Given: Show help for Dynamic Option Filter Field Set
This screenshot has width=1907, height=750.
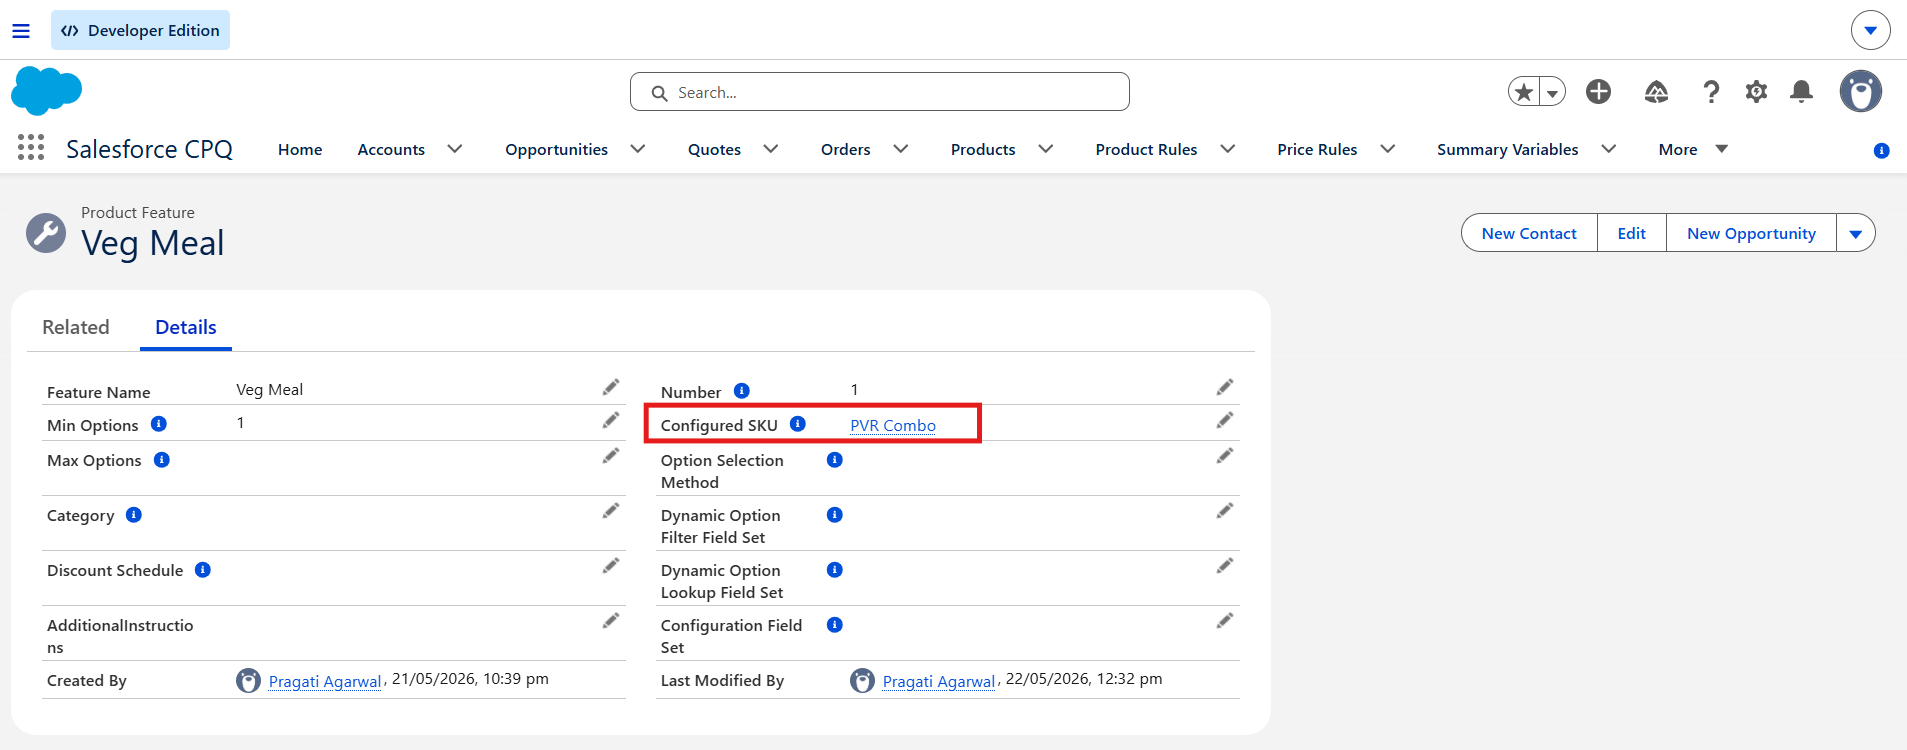Looking at the screenshot, I should tap(835, 515).
